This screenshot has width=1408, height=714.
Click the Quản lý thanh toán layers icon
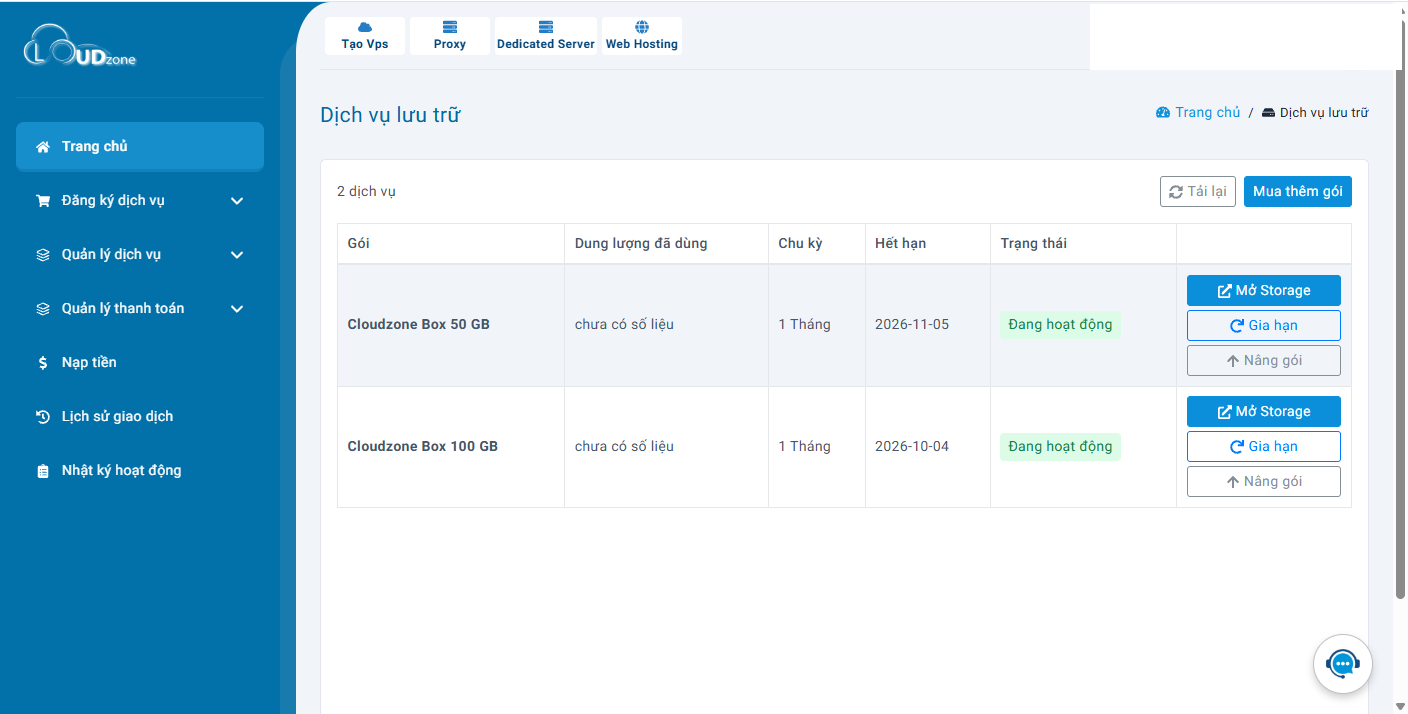[43, 309]
